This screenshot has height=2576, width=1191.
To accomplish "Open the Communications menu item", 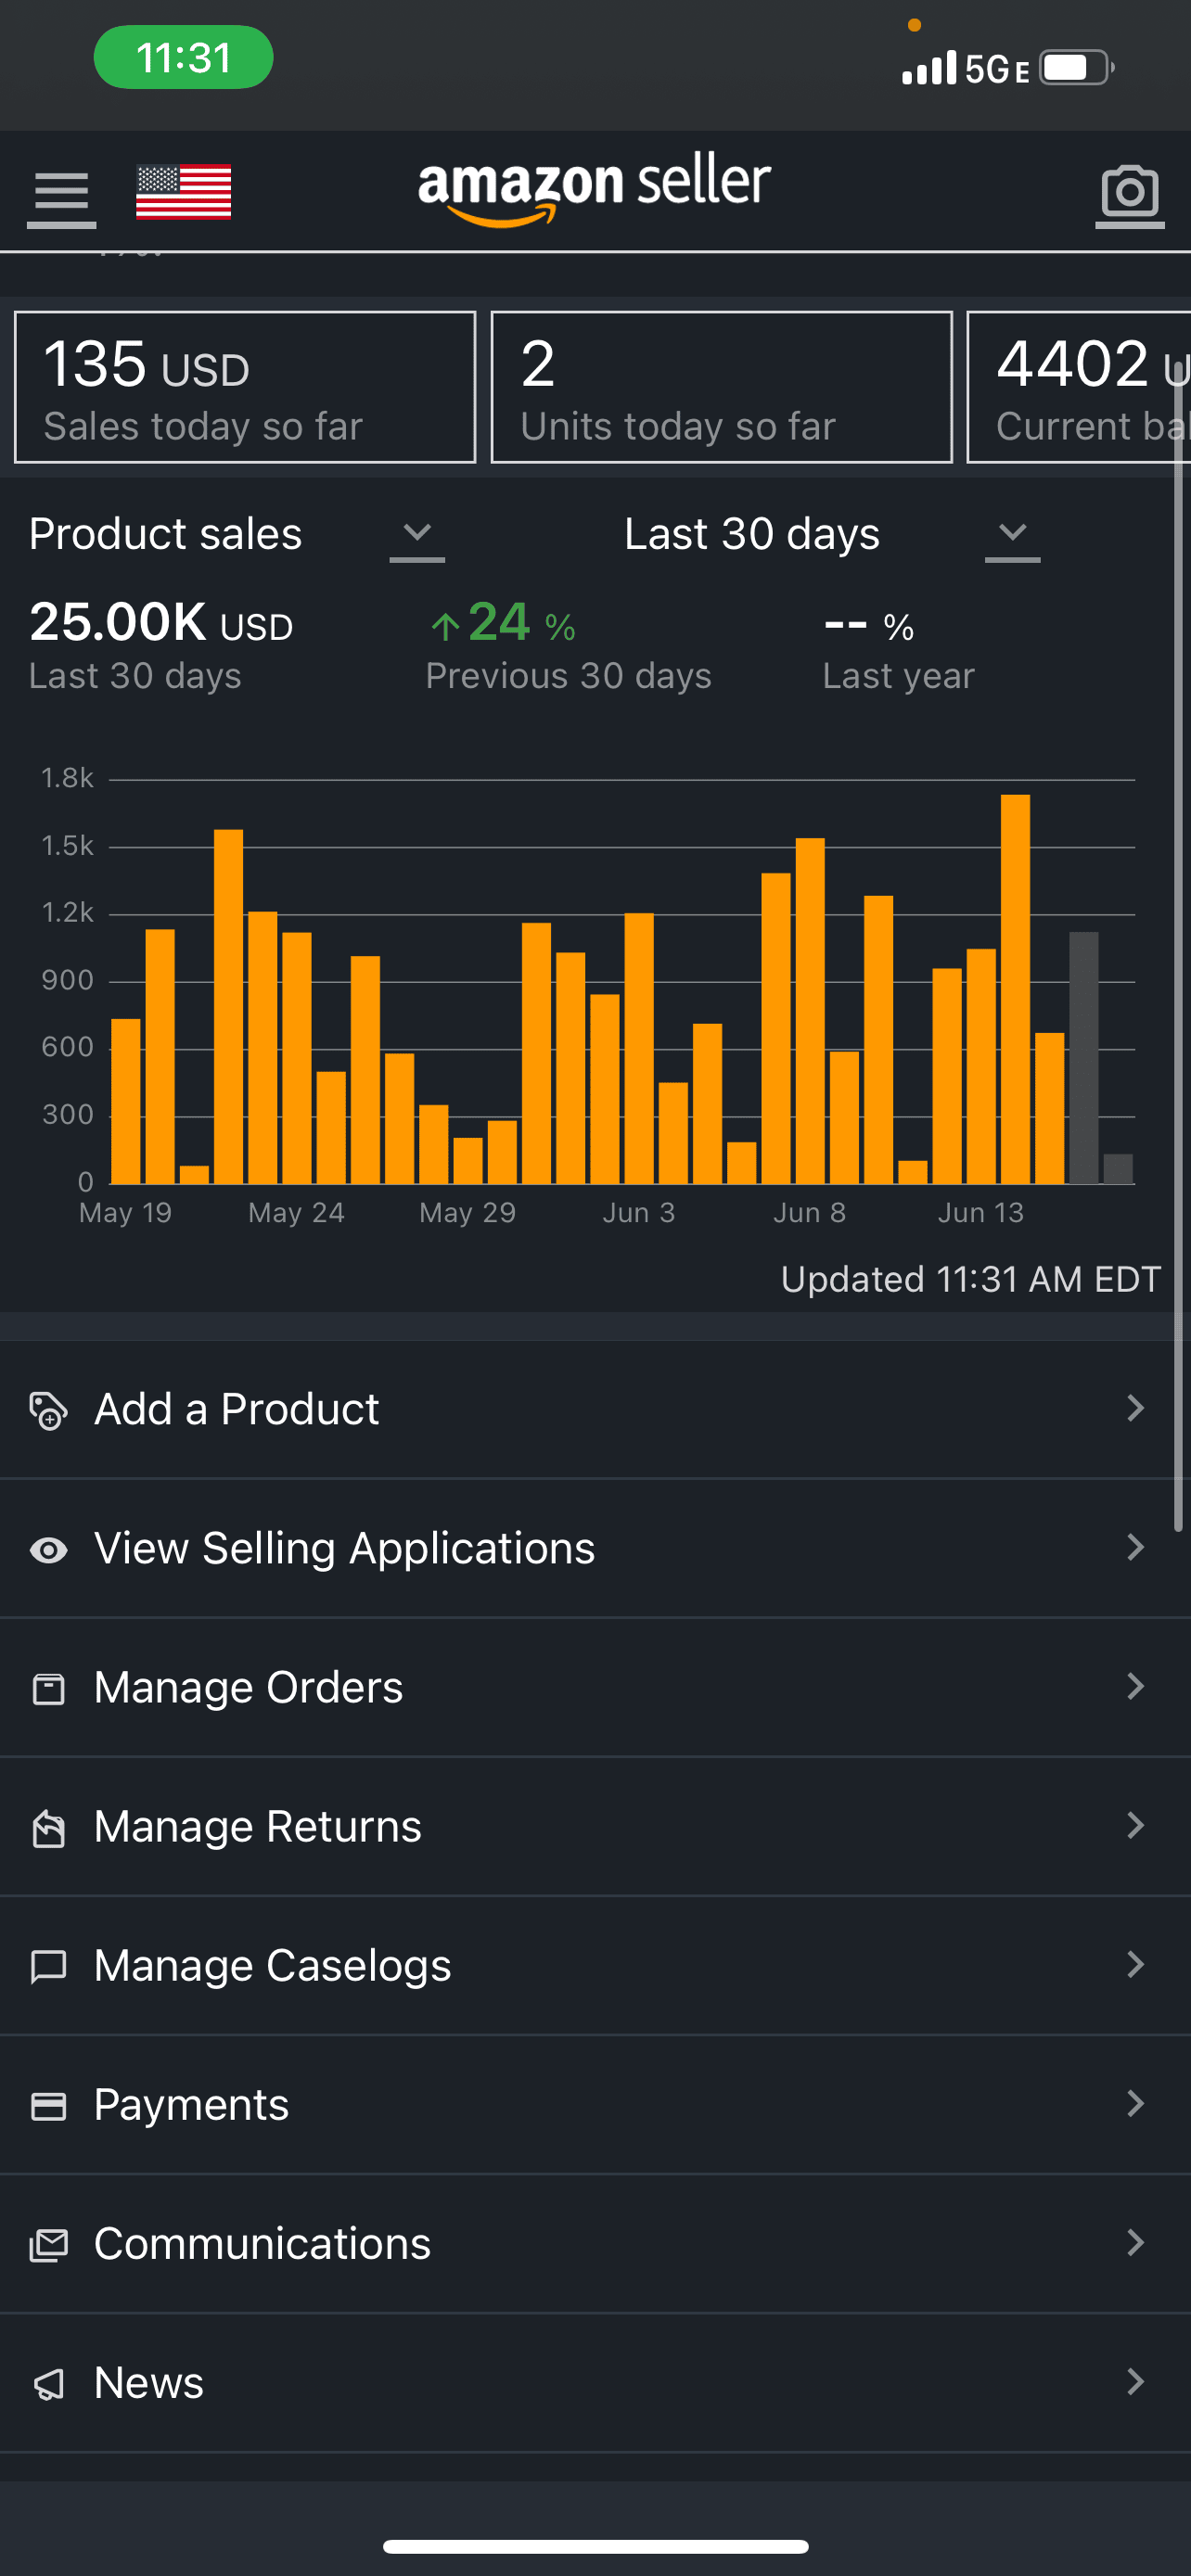I will point(262,2244).
